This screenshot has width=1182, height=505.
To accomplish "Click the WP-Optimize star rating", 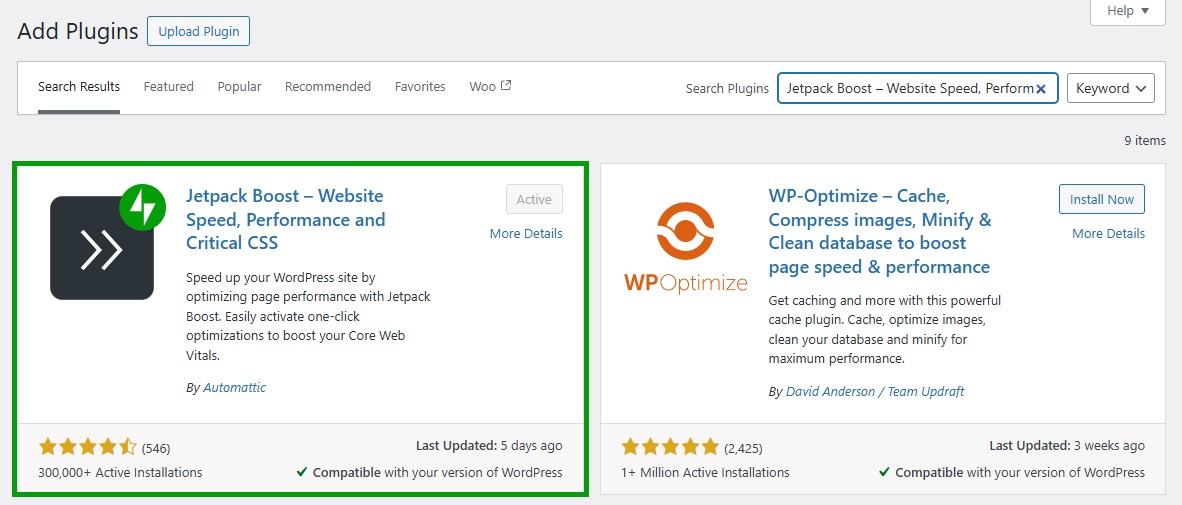I will click(670, 448).
